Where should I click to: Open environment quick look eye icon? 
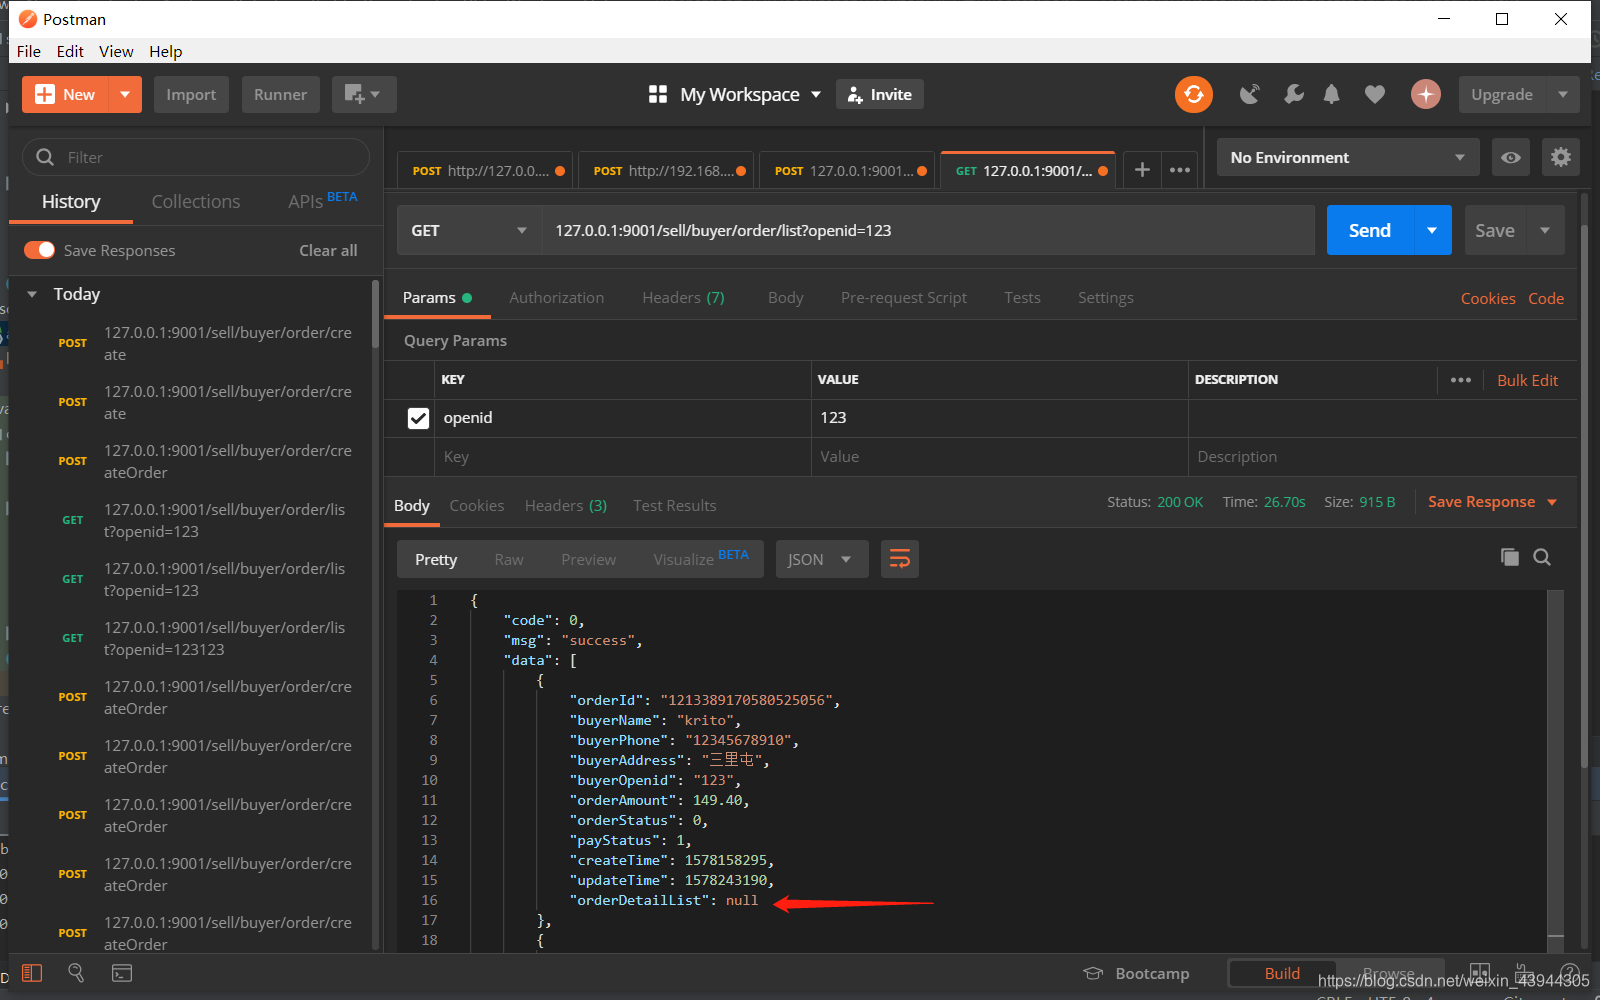pos(1511,158)
